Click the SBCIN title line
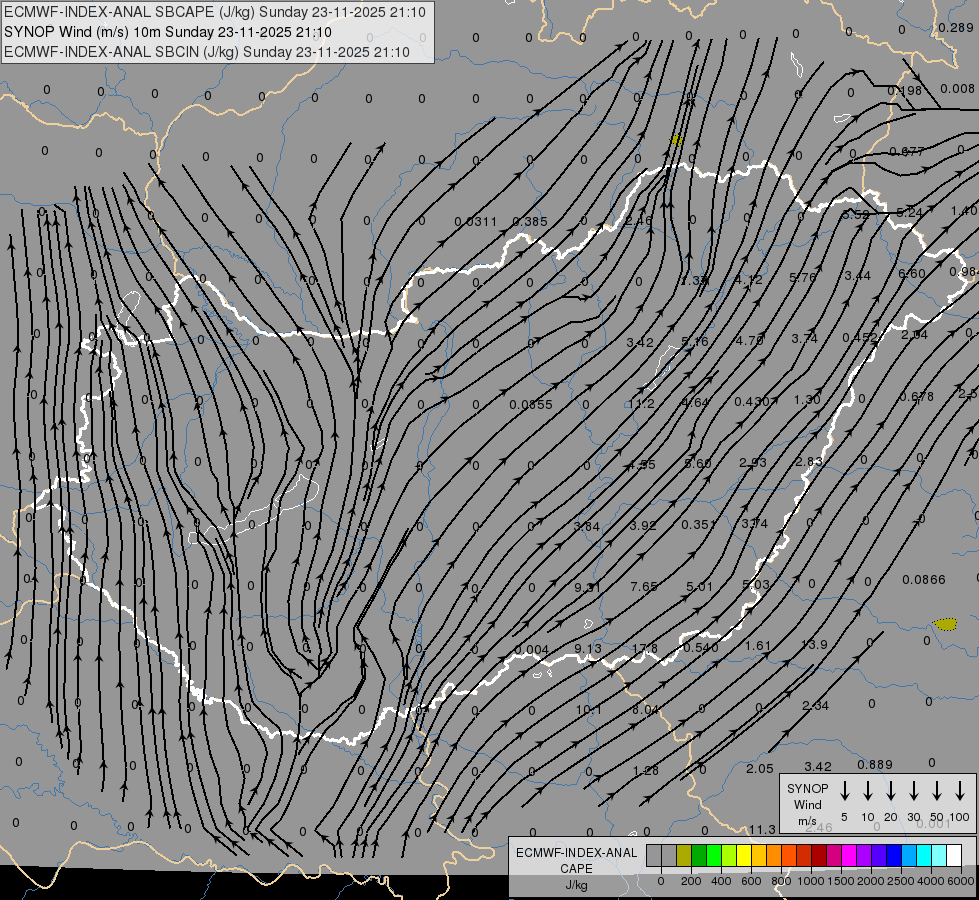The image size is (979, 900). point(207,52)
